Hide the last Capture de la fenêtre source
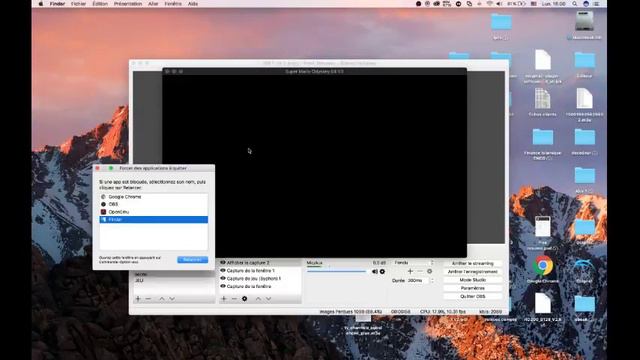The height and width of the screenshot is (360, 640). pyautogui.click(x=223, y=286)
